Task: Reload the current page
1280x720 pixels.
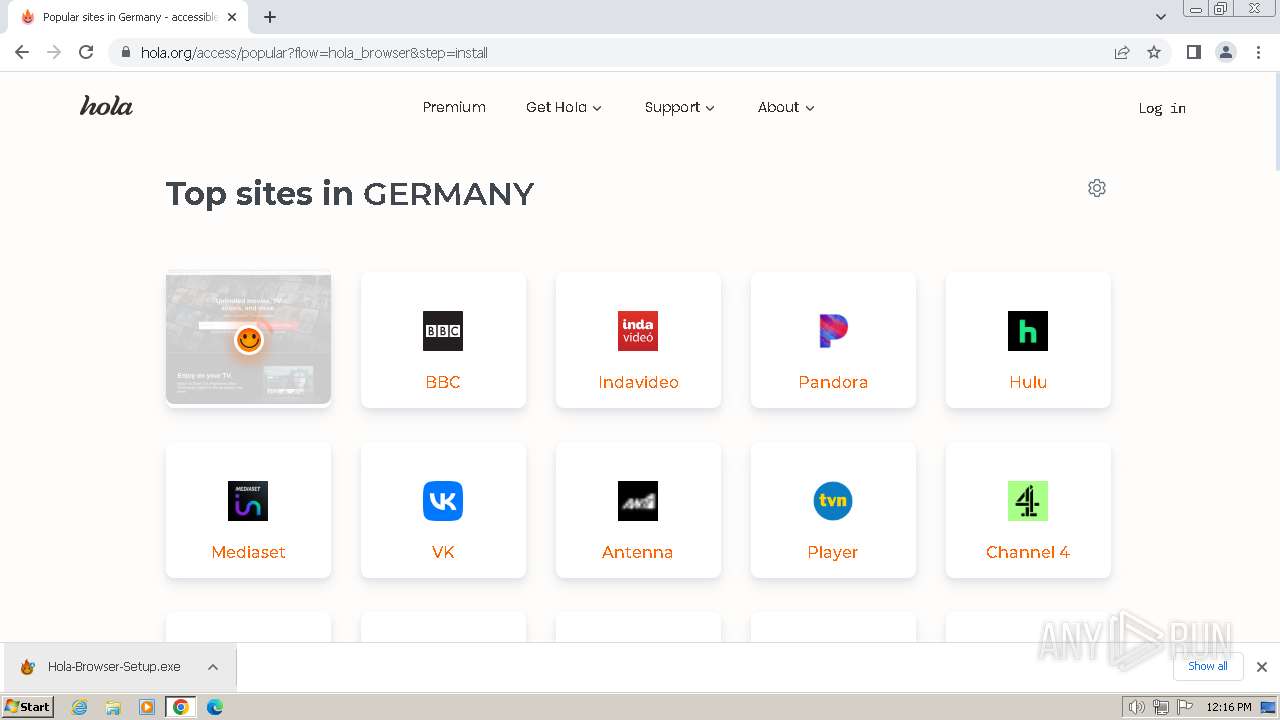Action: (x=86, y=52)
